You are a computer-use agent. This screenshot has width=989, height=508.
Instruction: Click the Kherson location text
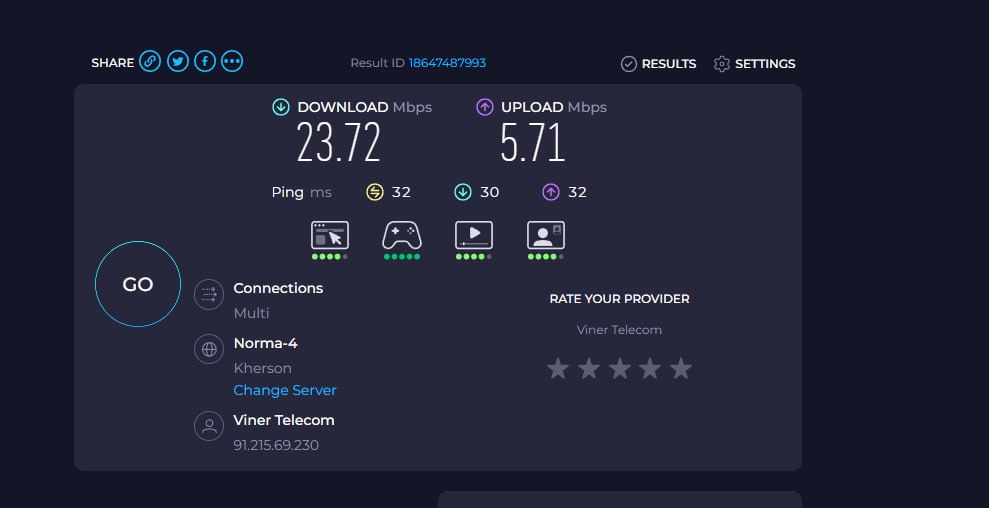point(262,368)
